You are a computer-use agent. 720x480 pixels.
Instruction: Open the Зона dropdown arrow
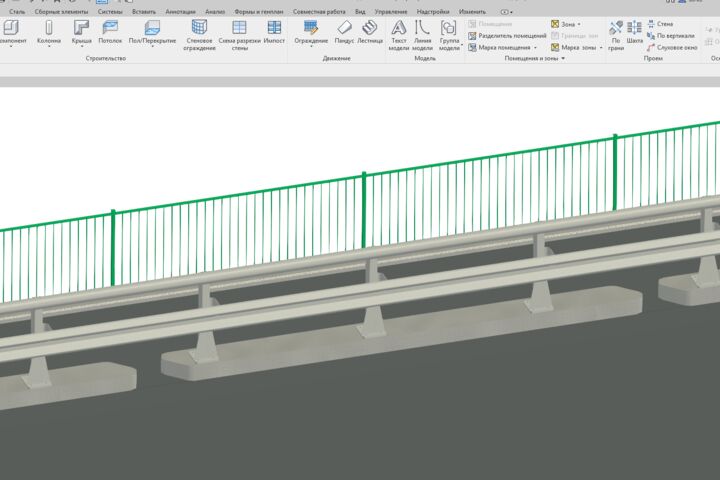(x=579, y=24)
